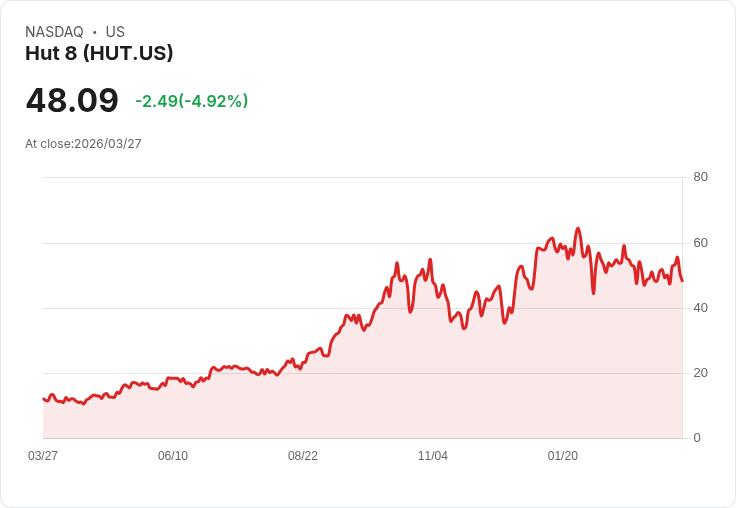Click the At close date text
This screenshot has height=508, width=736.
click(x=83, y=144)
